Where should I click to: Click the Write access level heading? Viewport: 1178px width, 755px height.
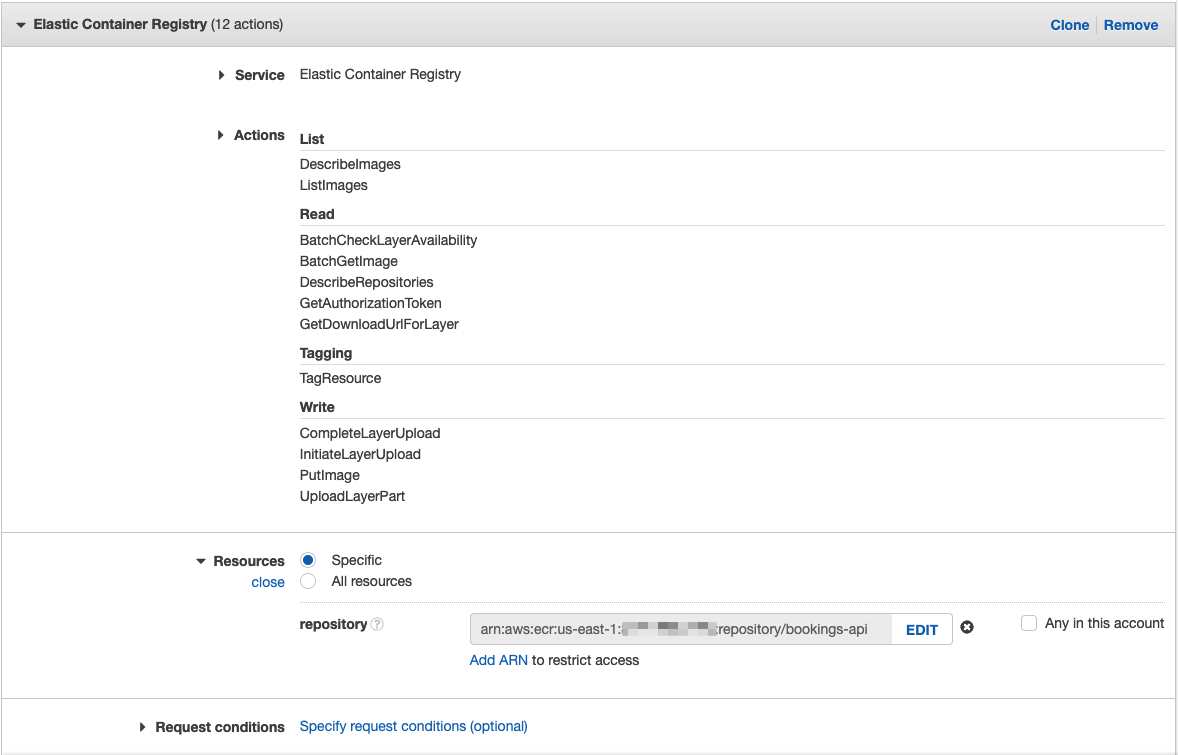click(x=317, y=407)
